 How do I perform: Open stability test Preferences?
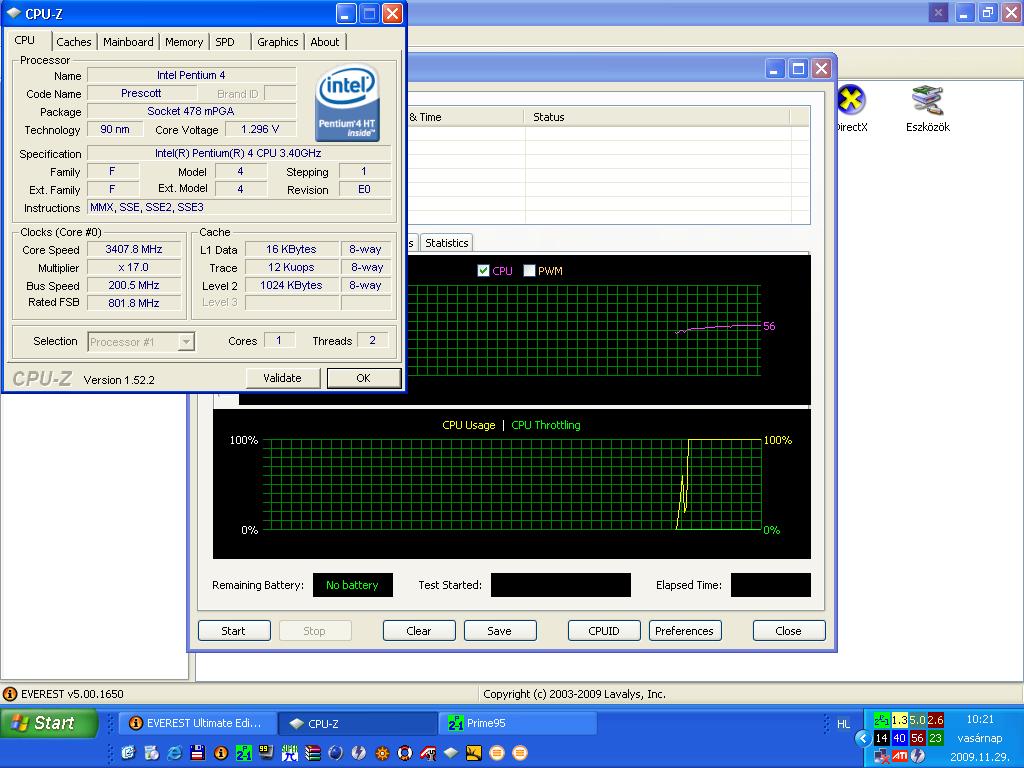click(x=684, y=631)
